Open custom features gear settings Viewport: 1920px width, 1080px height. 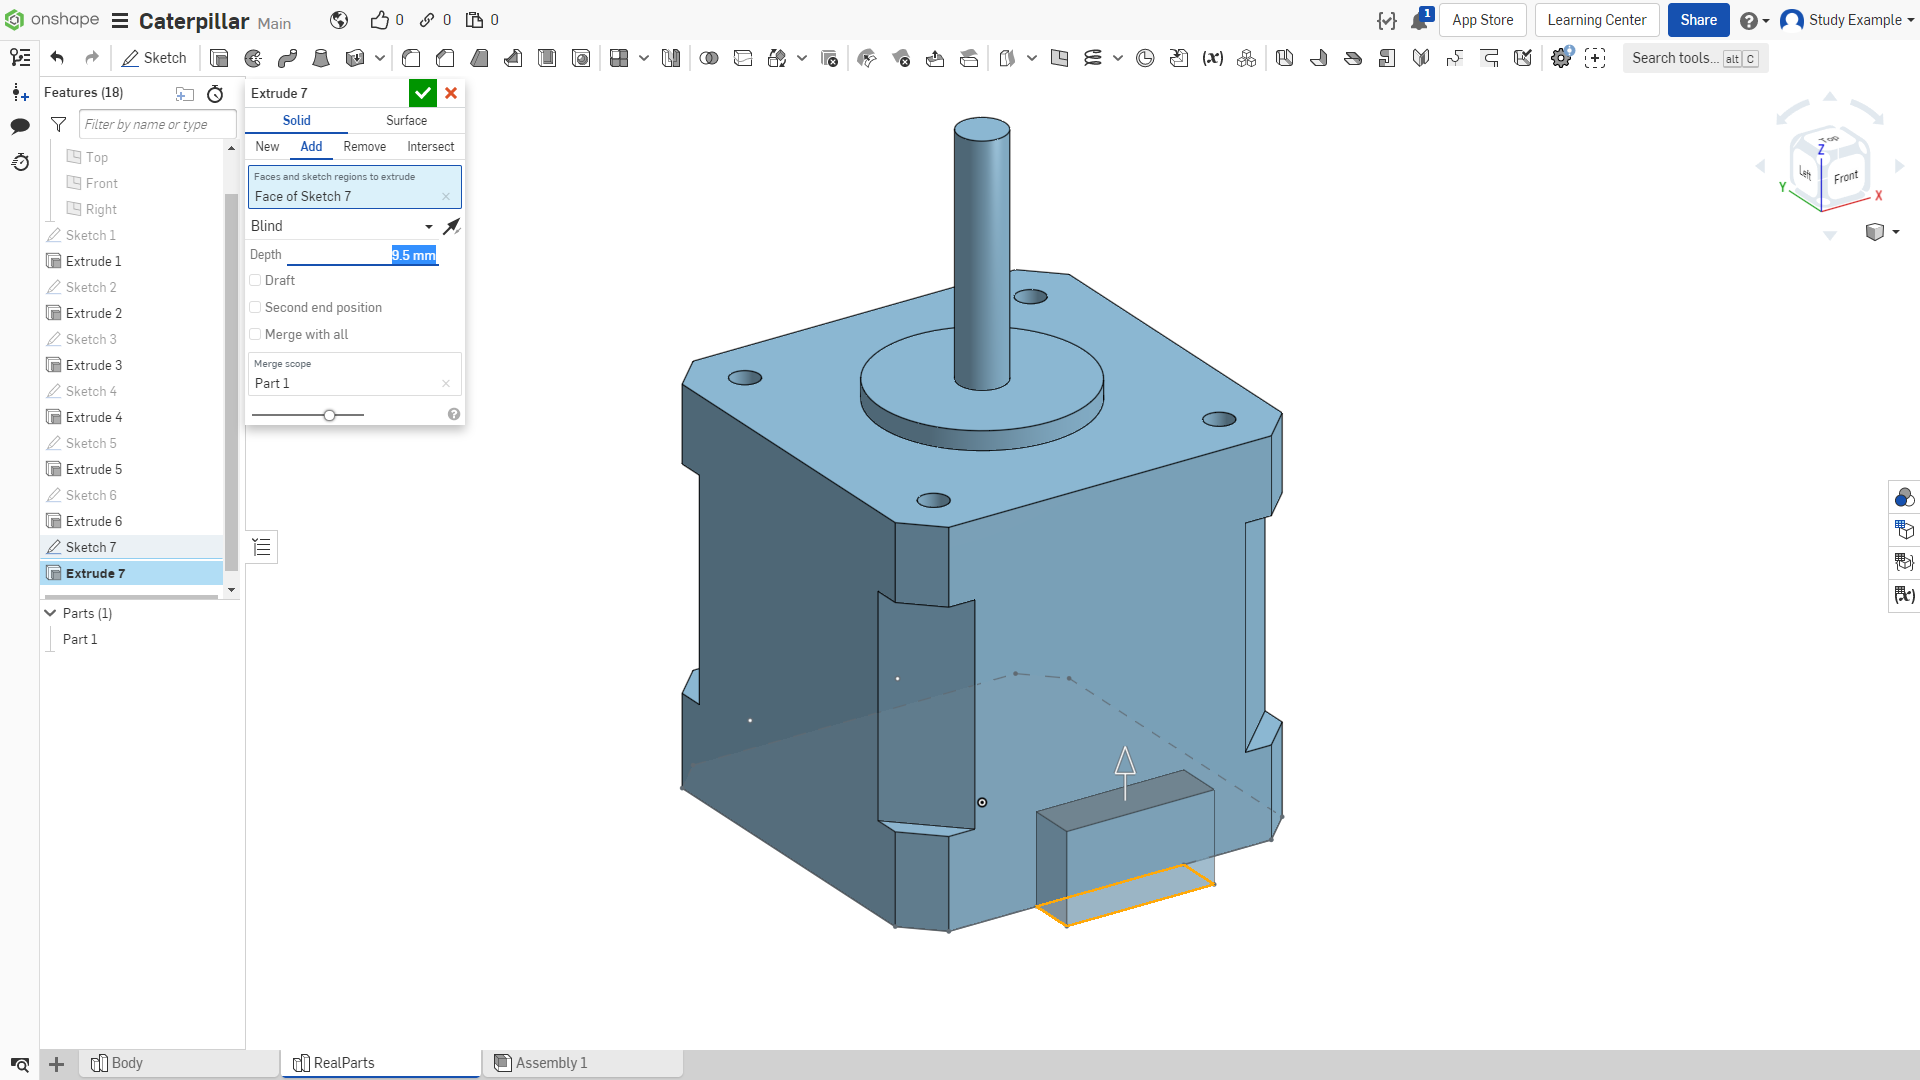click(x=1561, y=58)
